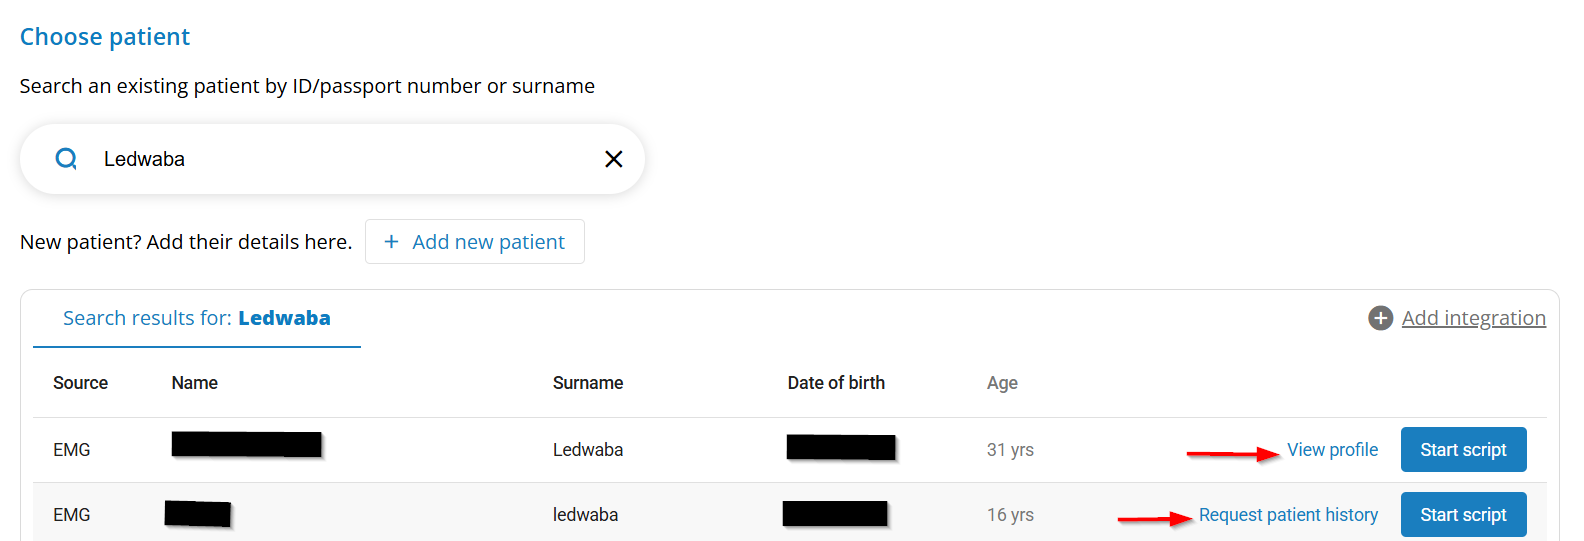Start script for the 16 yrs patient
The height and width of the screenshot is (541, 1584).
(1463, 515)
